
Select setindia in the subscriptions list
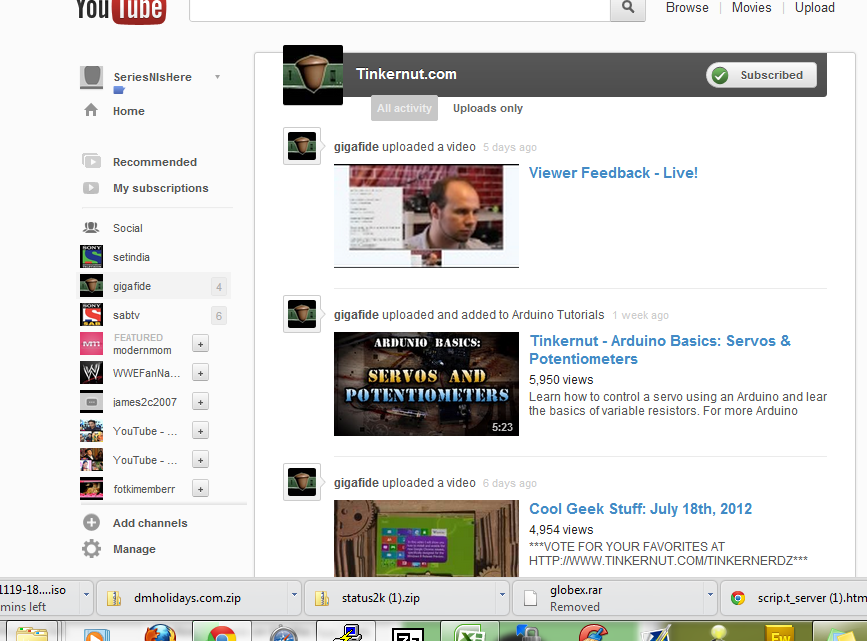pos(131,257)
